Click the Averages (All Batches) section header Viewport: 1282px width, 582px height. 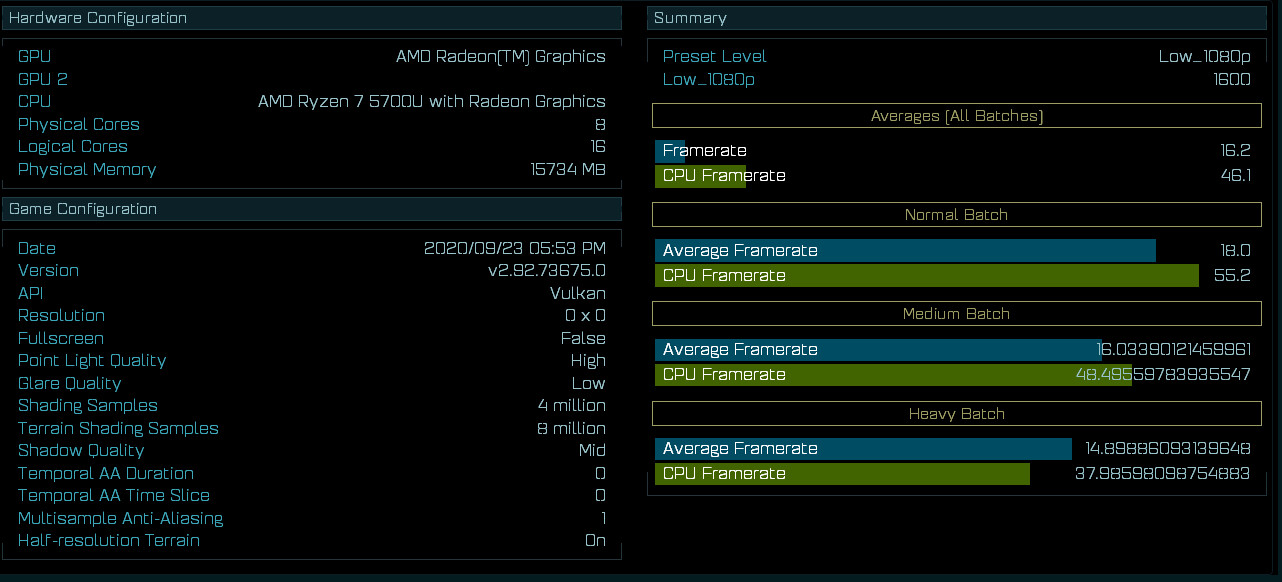957,116
